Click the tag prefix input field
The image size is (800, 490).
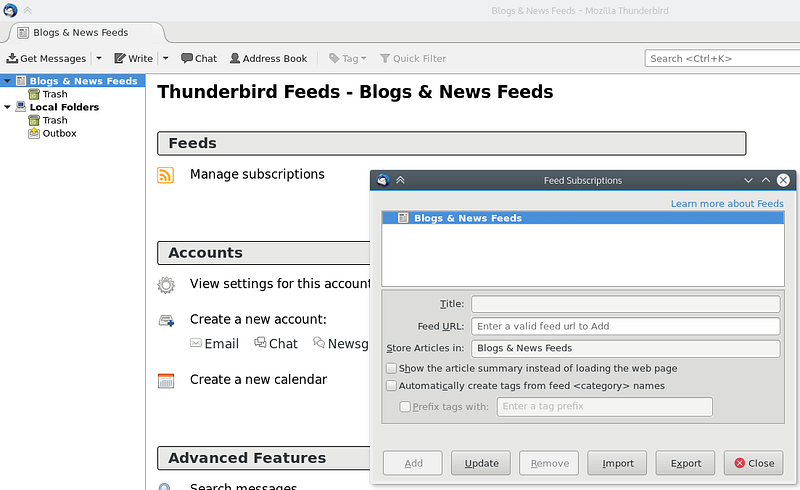click(605, 406)
